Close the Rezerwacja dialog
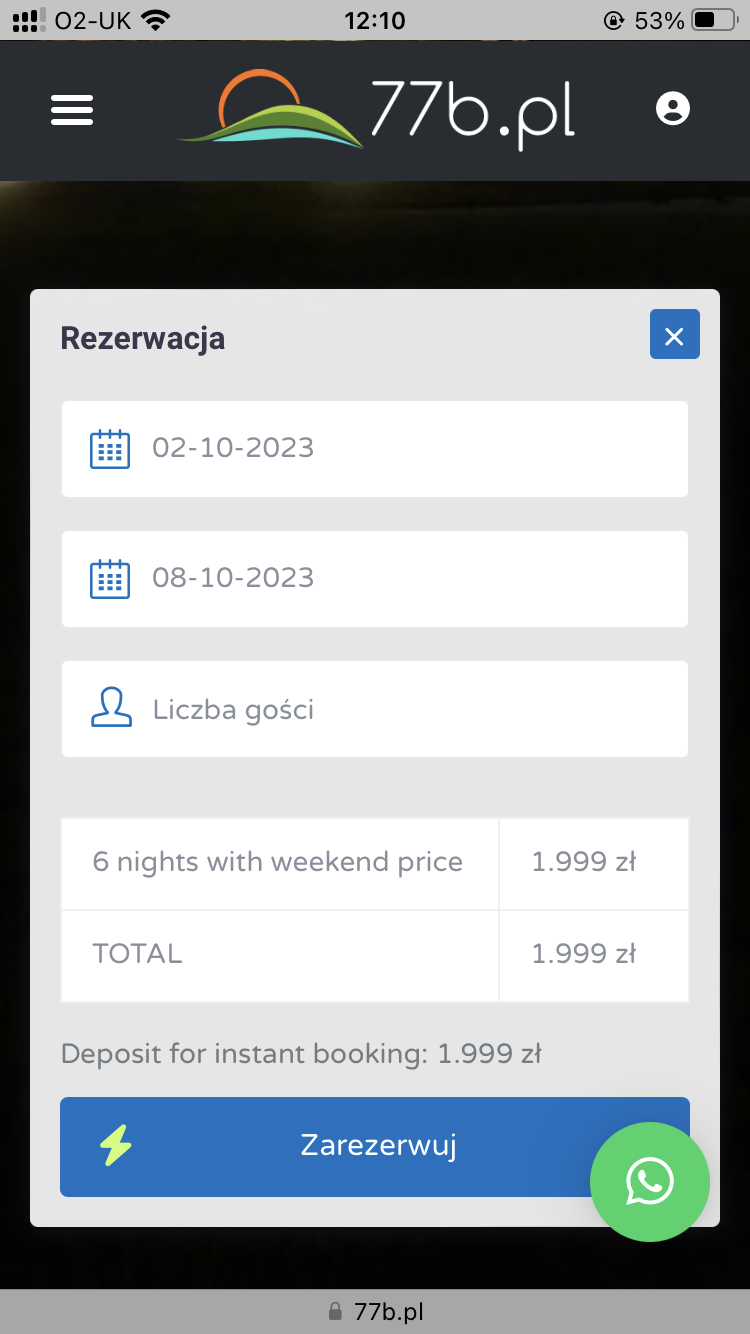The width and height of the screenshot is (750, 1334). click(x=674, y=335)
